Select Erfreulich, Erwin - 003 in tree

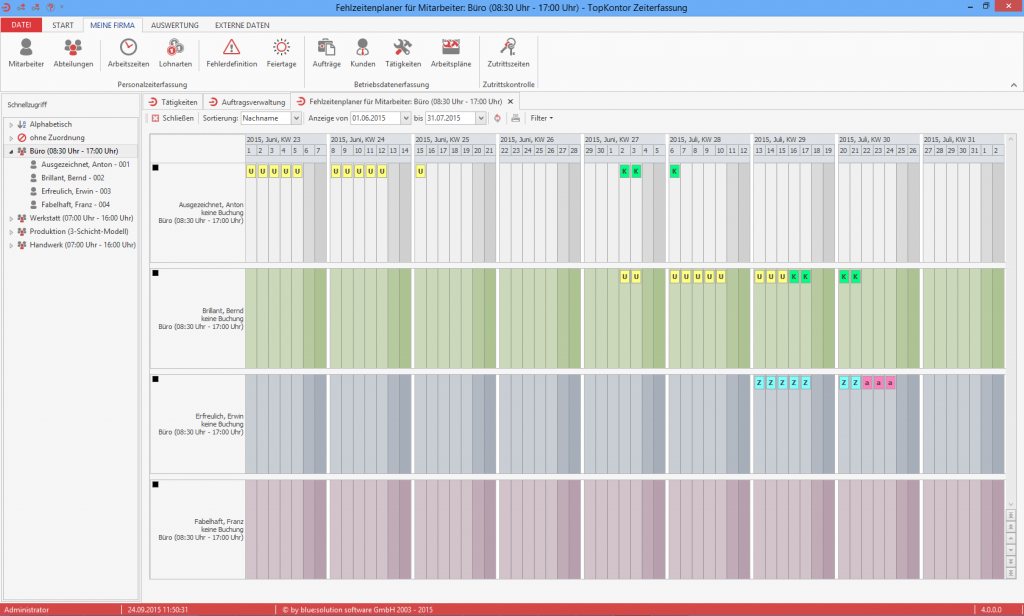[76, 191]
